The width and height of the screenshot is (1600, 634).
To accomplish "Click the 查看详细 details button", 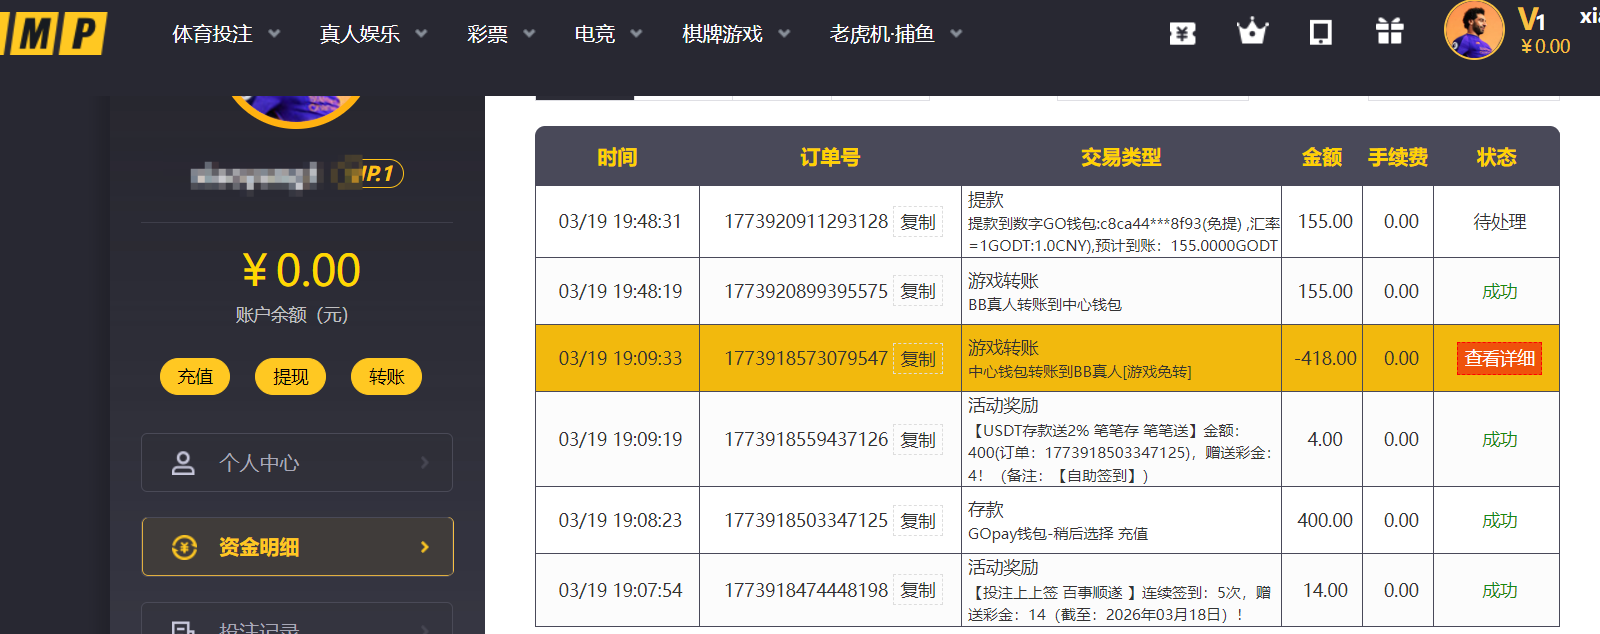I will click(x=1499, y=358).
